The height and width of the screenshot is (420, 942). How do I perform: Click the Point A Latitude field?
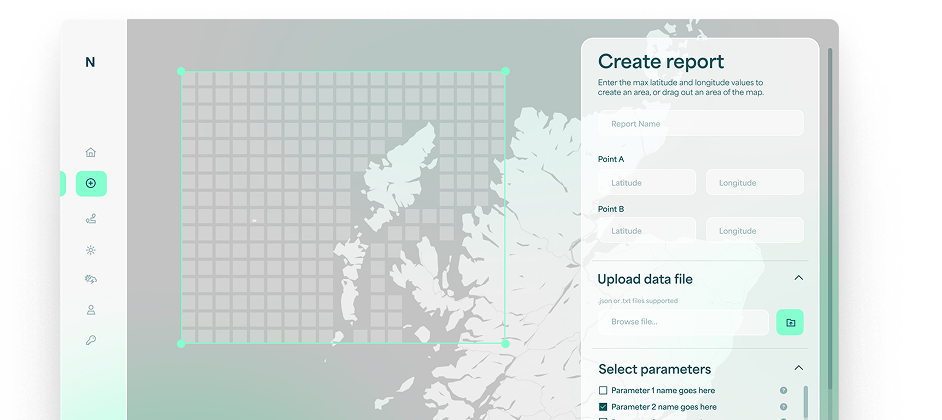(647, 182)
